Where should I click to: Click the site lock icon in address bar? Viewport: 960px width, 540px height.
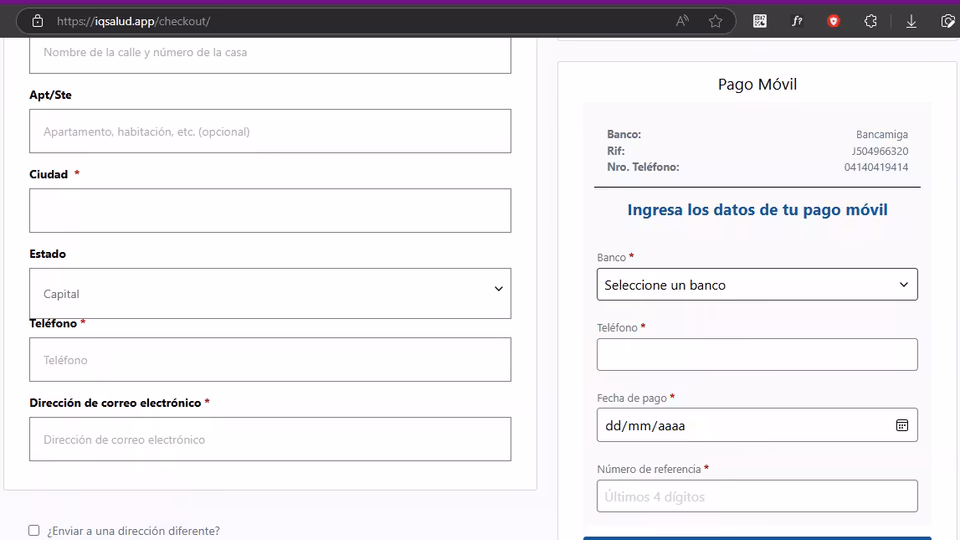pos(37,21)
